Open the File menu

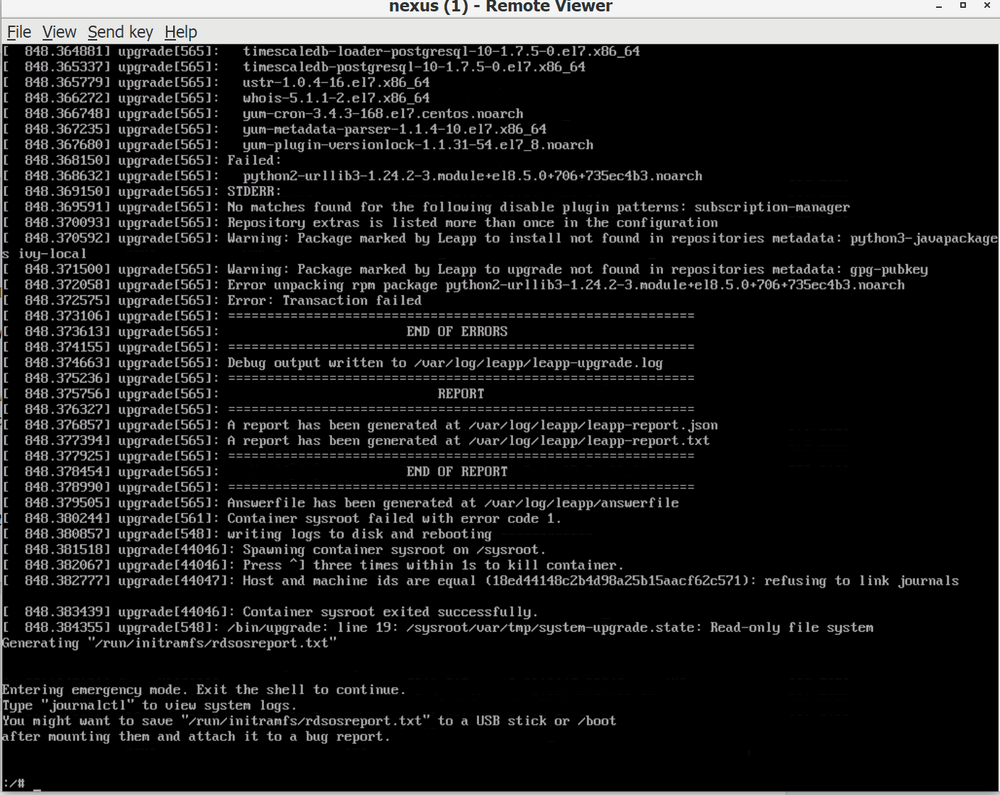18,31
